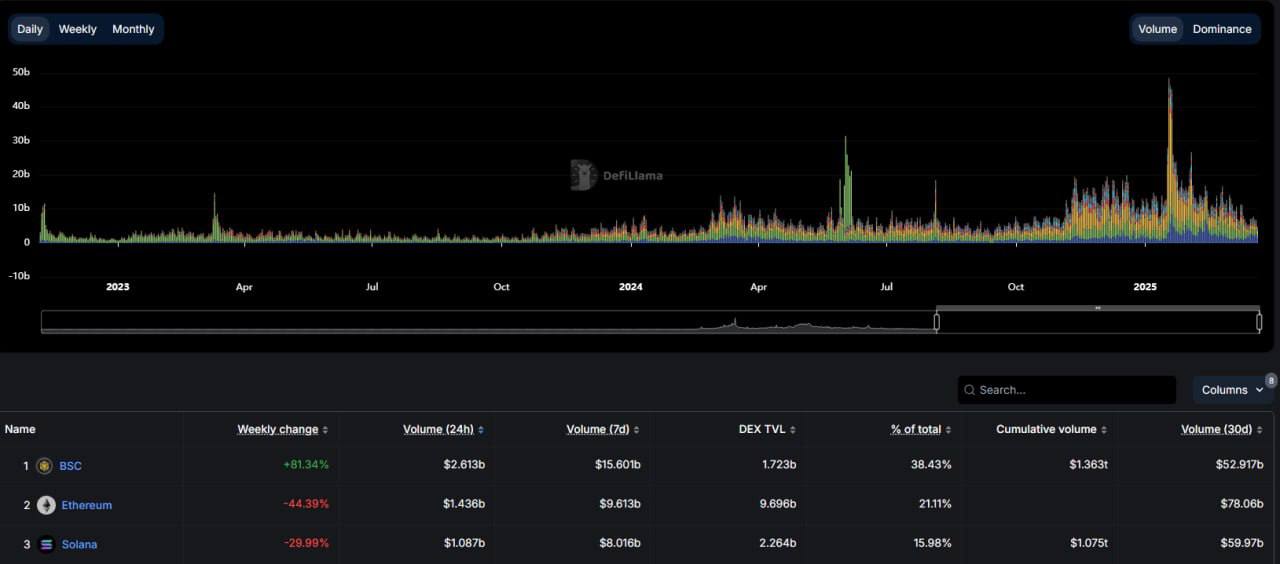Click BSC 7d volume $15.601b
This screenshot has height=564, width=1280.
click(x=617, y=465)
